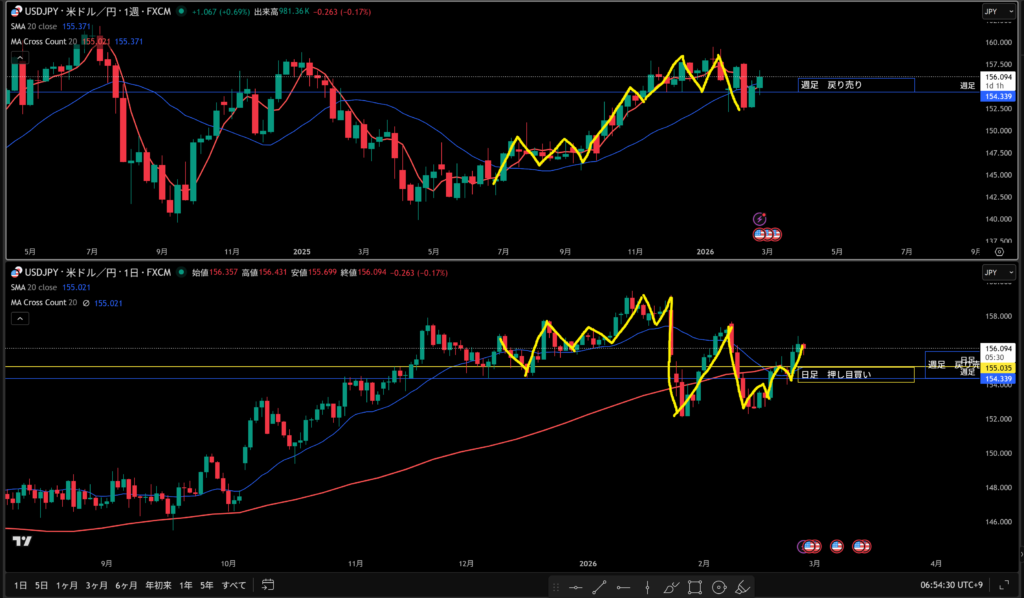Open upper chart settings gear icon
The width and height of the screenshot is (1024, 598).
(1000, 253)
